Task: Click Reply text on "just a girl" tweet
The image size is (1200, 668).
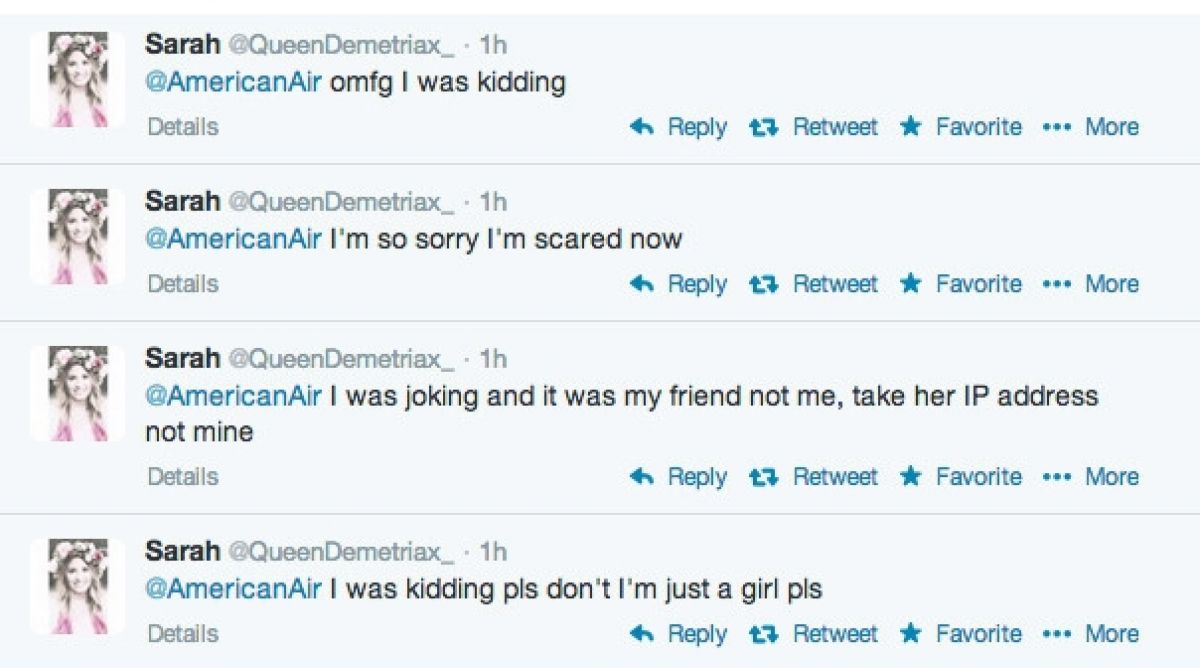Action: tap(697, 634)
